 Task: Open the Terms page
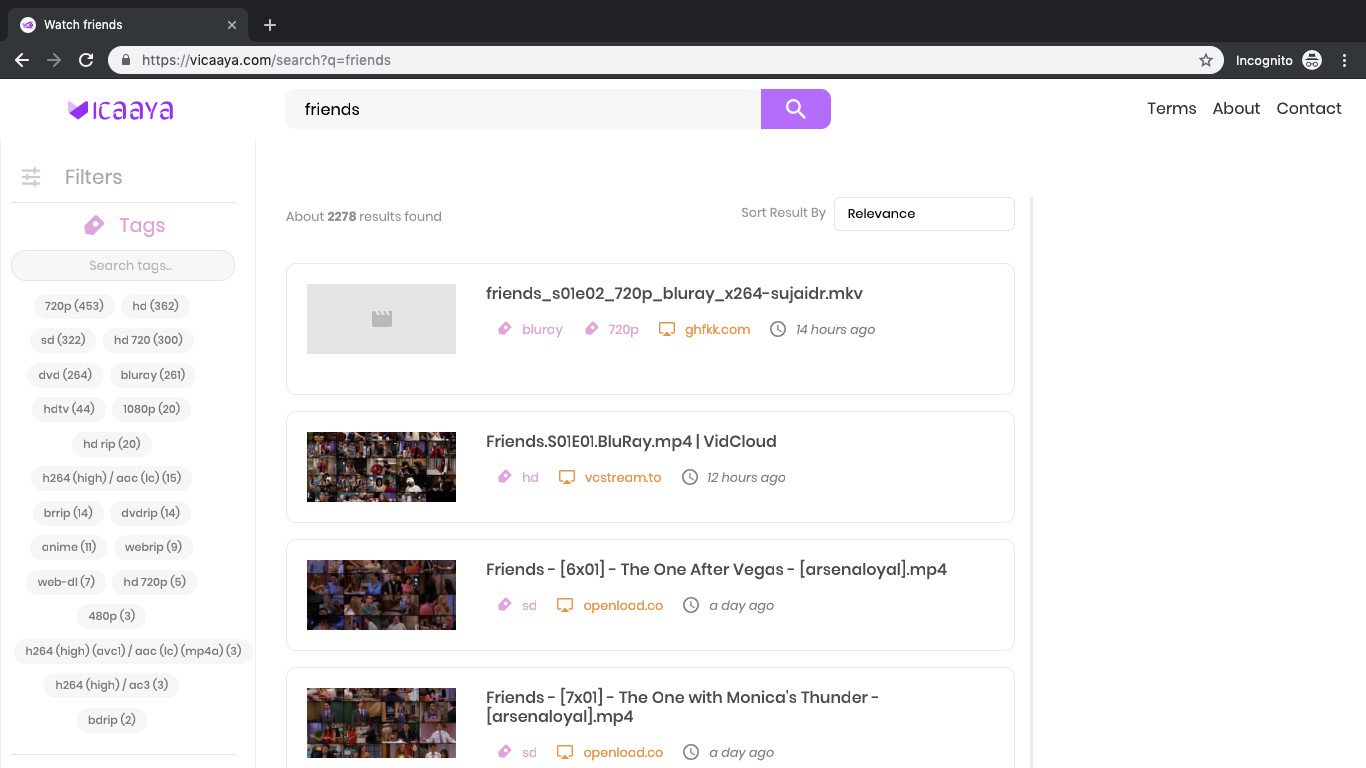click(x=1172, y=109)
